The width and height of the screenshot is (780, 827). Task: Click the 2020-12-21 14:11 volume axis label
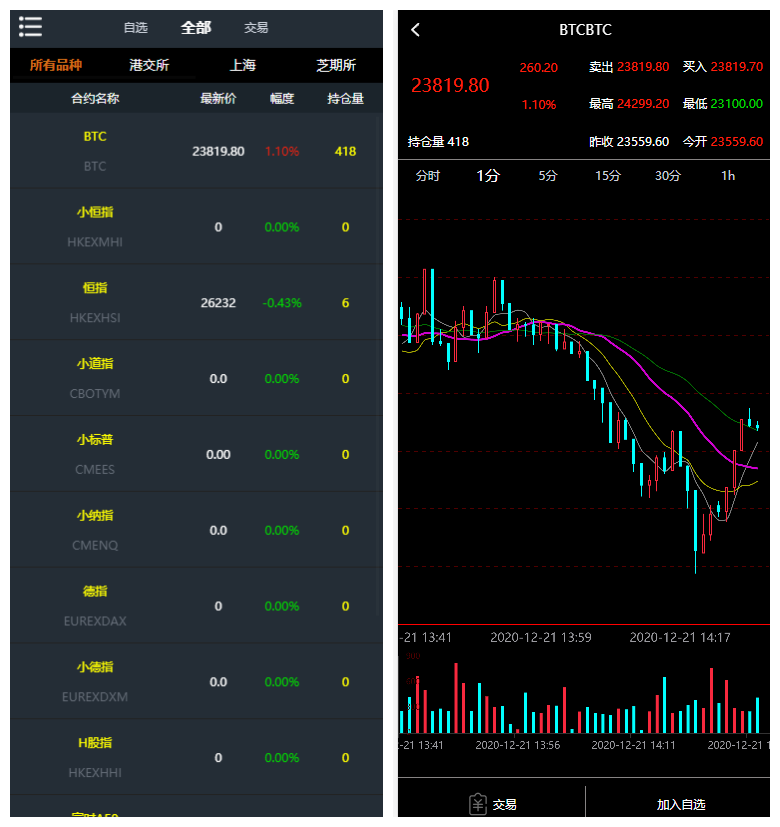(633, 745)
